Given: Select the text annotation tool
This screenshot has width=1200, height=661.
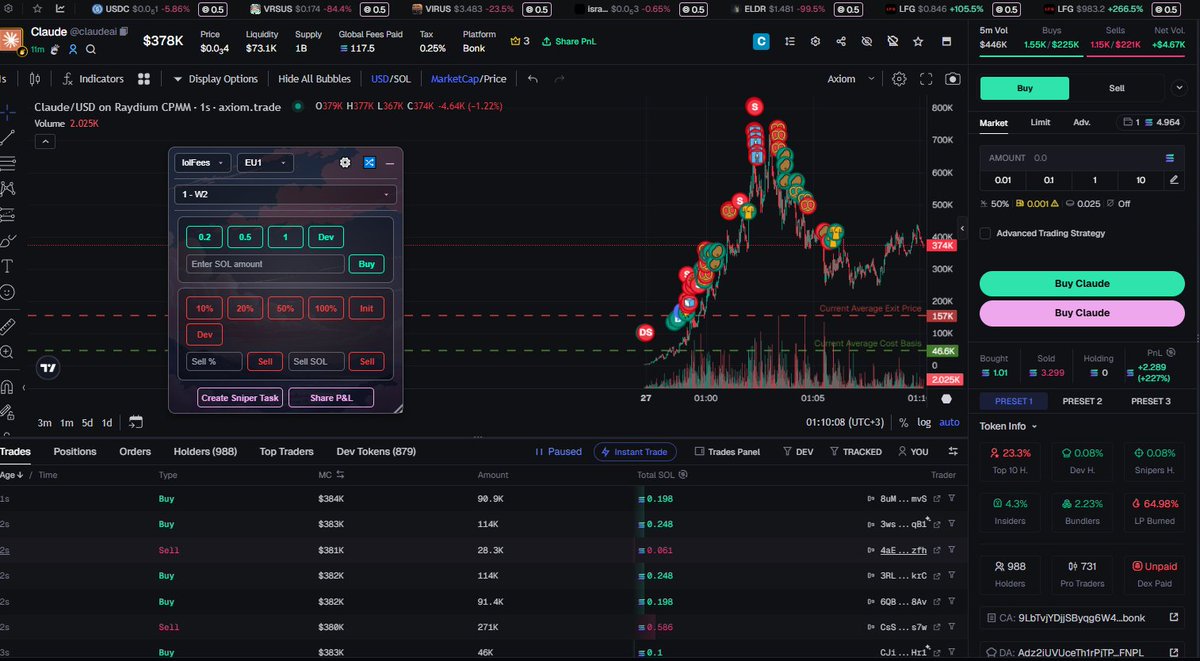Looking at the screenshot, I should 8,266.
